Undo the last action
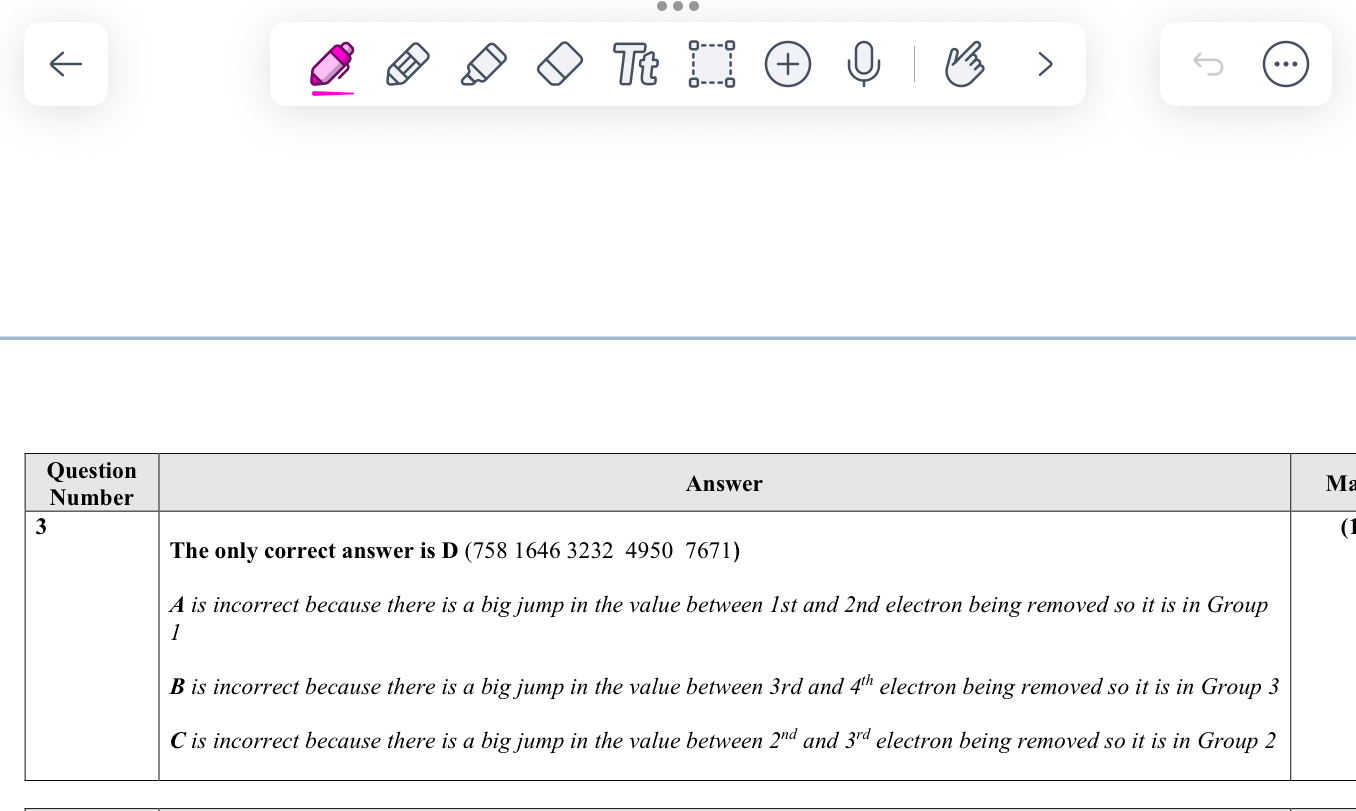The height and width of the screenshot is (811, 1356). click(1208, 65)
